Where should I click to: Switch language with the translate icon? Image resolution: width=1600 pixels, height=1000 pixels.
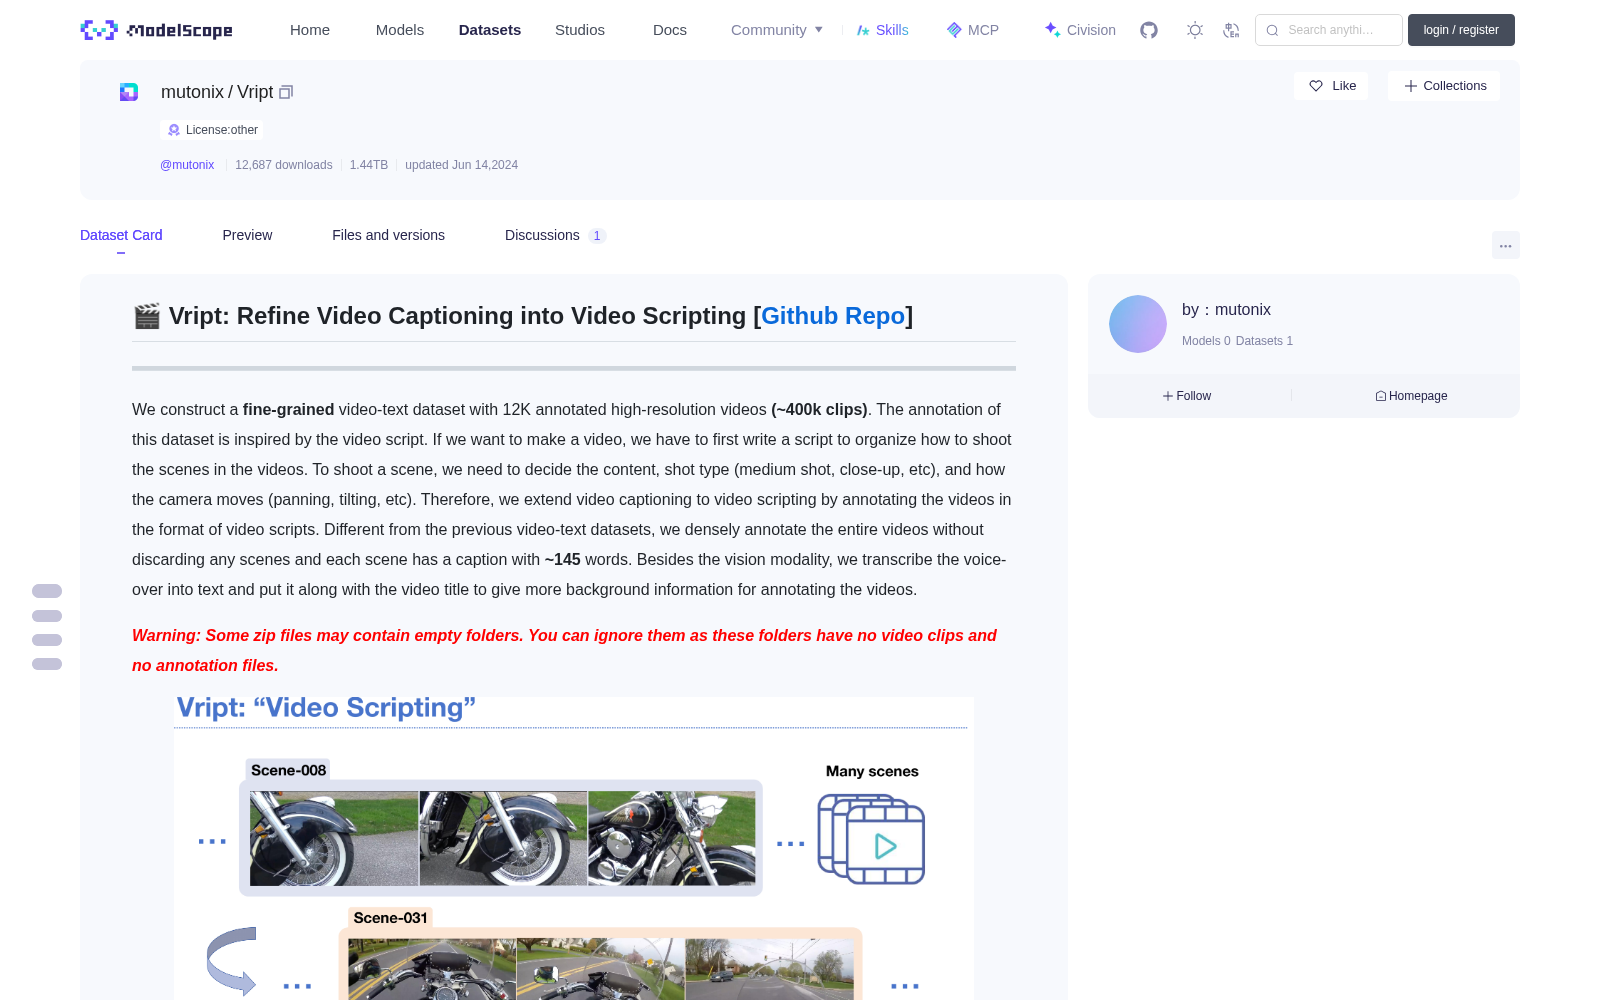click(x=1232, y=30)
